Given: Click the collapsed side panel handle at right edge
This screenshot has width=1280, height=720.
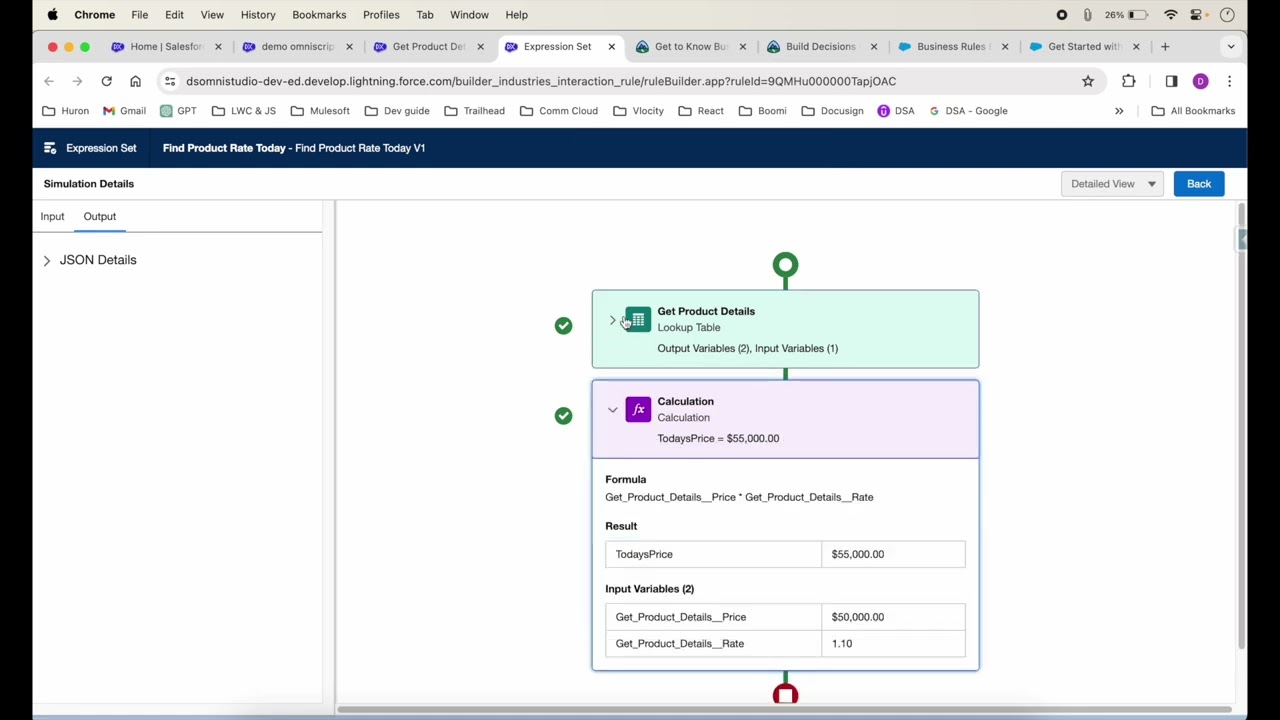Looking at the screenshot, I should (x=1241, y=239).
